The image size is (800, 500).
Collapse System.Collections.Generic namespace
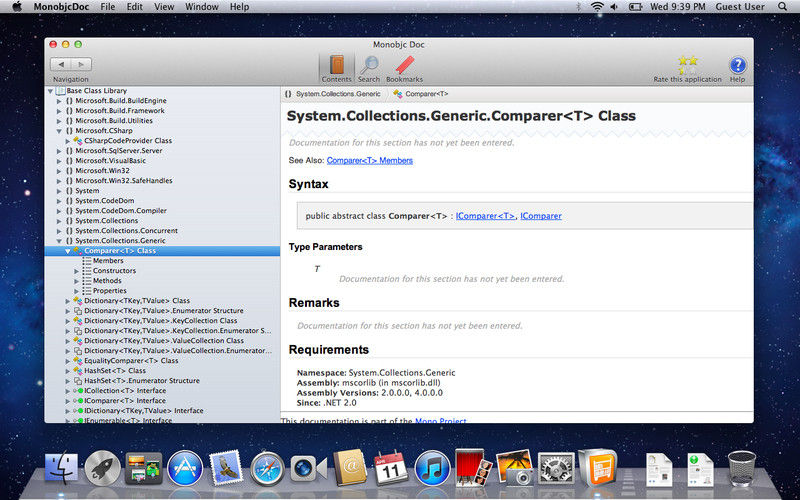click(59, 241)
